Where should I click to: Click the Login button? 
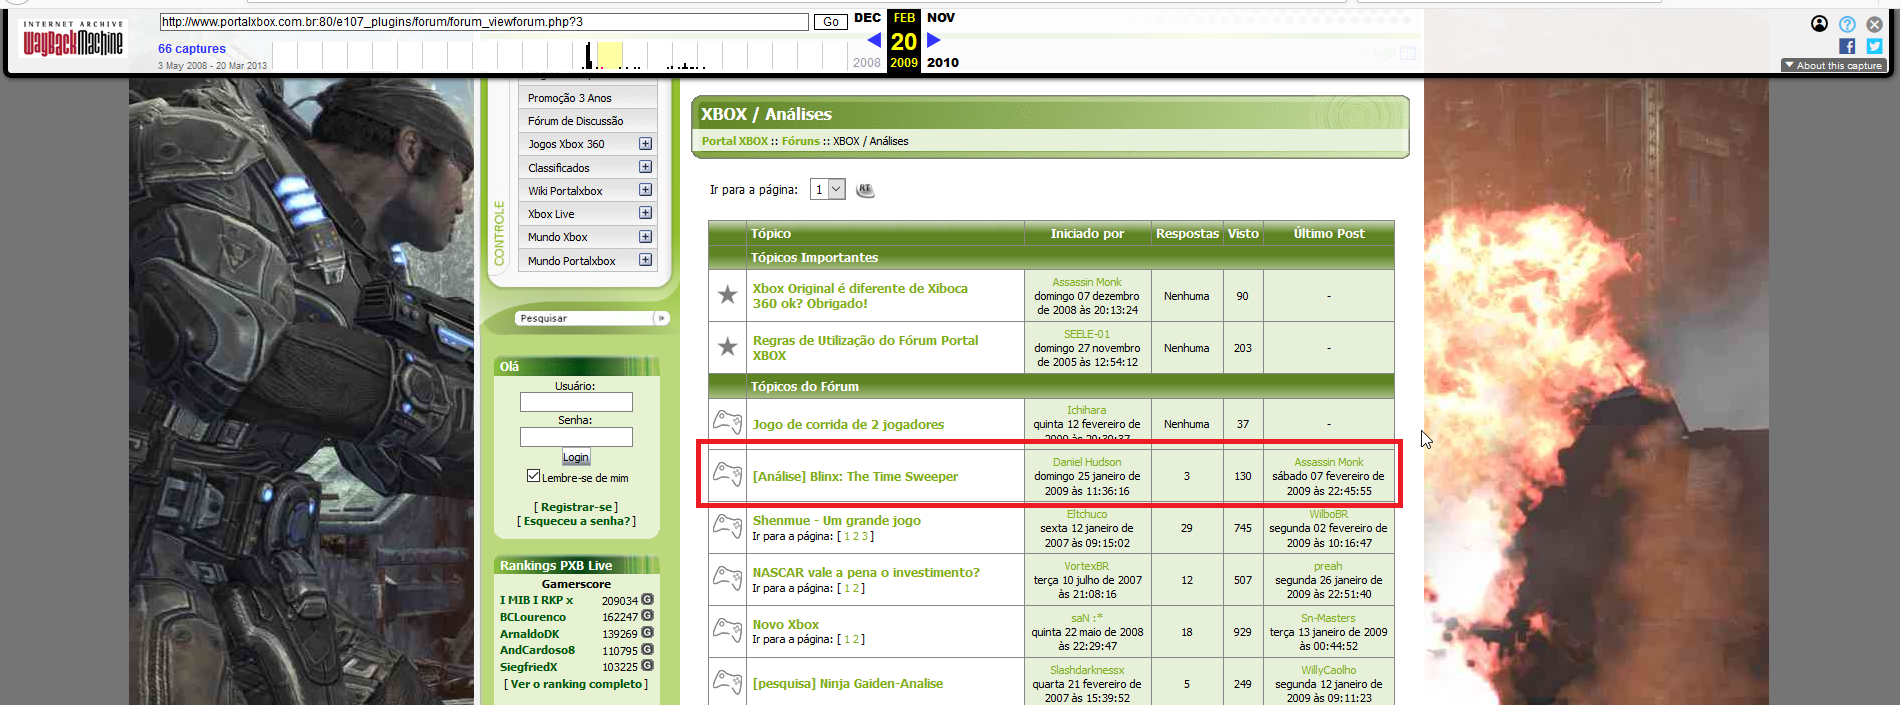point(575,457)
